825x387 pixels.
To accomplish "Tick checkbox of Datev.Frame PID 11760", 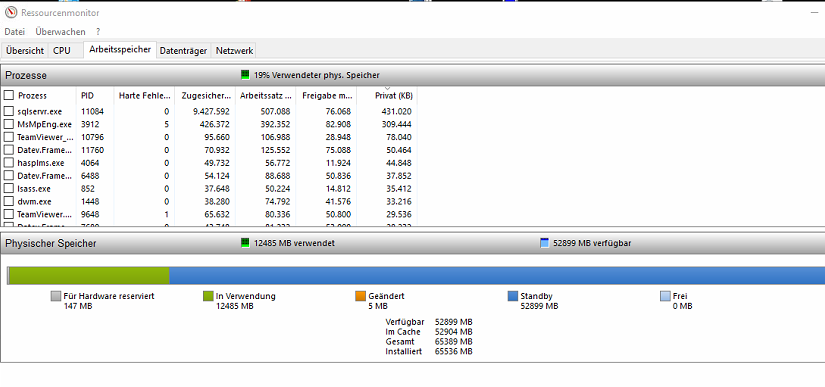I will (8, 150).
